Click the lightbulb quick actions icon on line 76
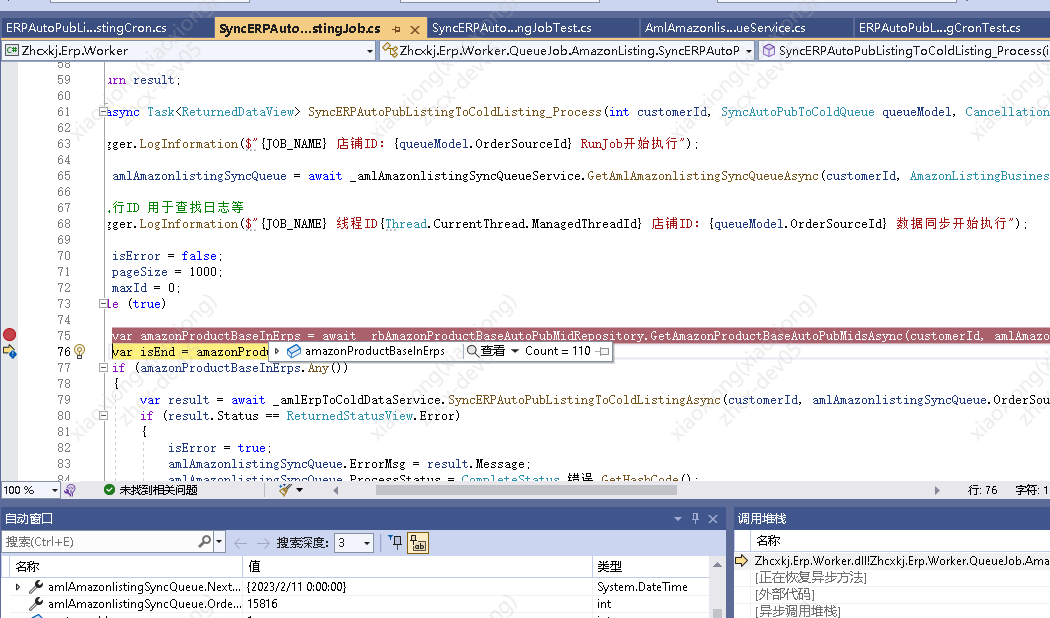The image size is (1050, 618). coord(79,351)
